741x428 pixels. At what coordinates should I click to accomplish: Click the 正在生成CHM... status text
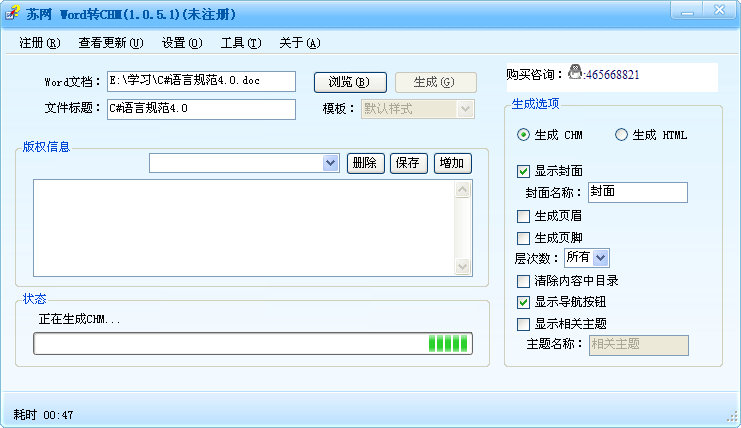pyautogui.click(x=79, y=319)
